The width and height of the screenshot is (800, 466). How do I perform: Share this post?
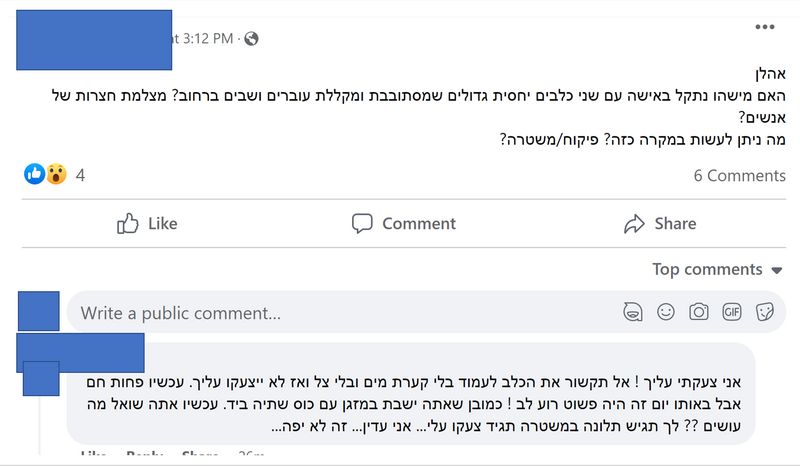click(x=660, y=224)
